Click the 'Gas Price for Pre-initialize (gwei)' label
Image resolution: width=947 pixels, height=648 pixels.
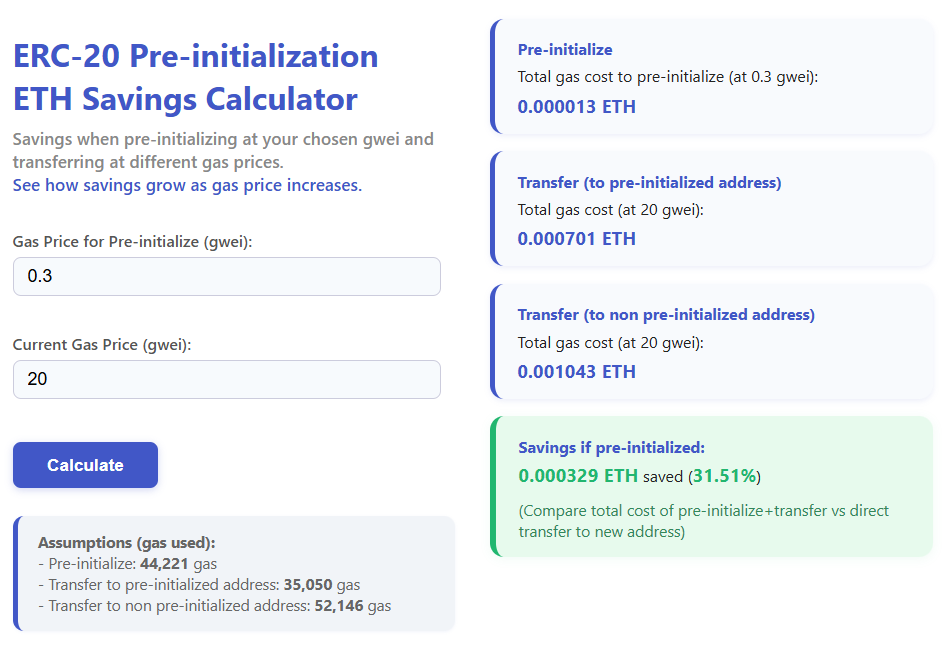click(132, 242)
